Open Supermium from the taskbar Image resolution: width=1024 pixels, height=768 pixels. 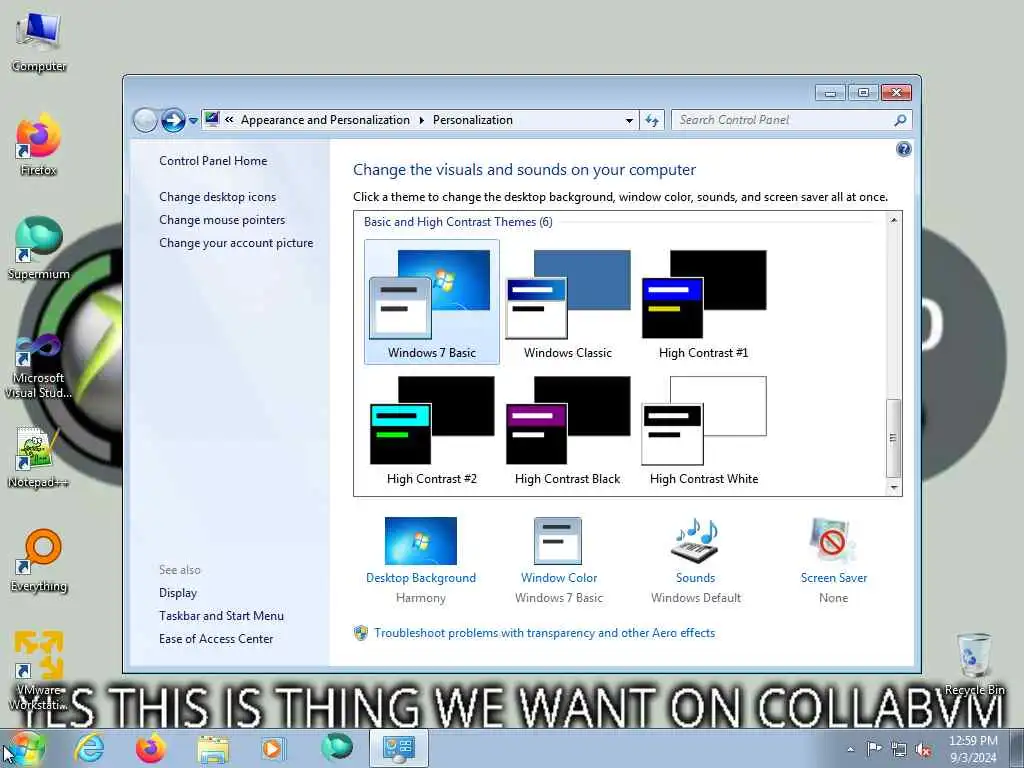pyautogui.click(x=336, y=748)
